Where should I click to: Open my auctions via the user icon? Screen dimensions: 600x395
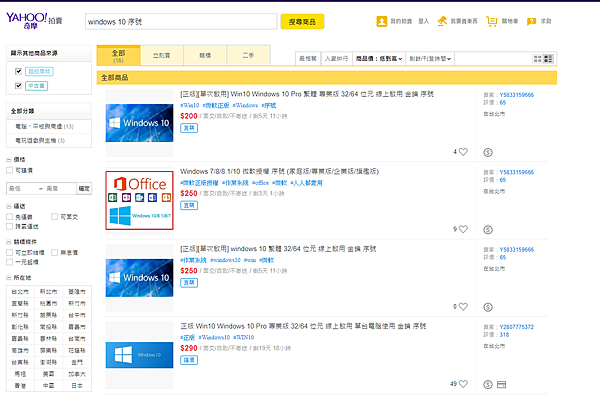382,21
